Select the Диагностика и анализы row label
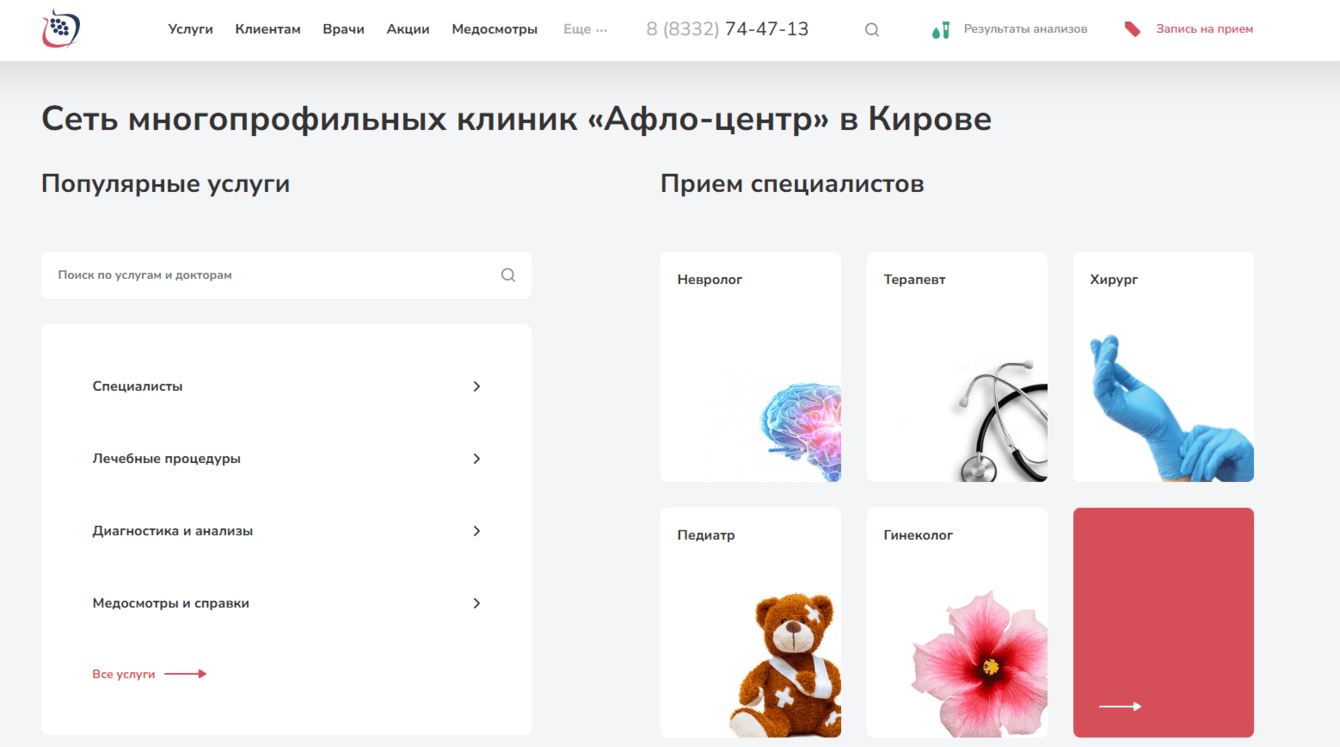This screenshot has height=747, width=1340. pyautogui.click(x=173, y=531)
